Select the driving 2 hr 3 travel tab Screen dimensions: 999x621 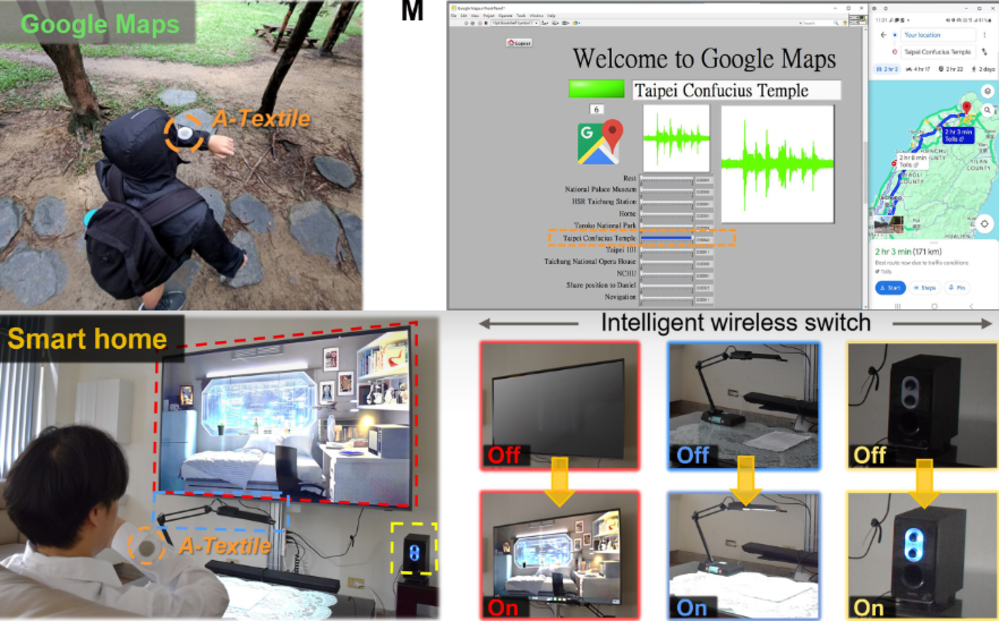click(x=886, y=69)
